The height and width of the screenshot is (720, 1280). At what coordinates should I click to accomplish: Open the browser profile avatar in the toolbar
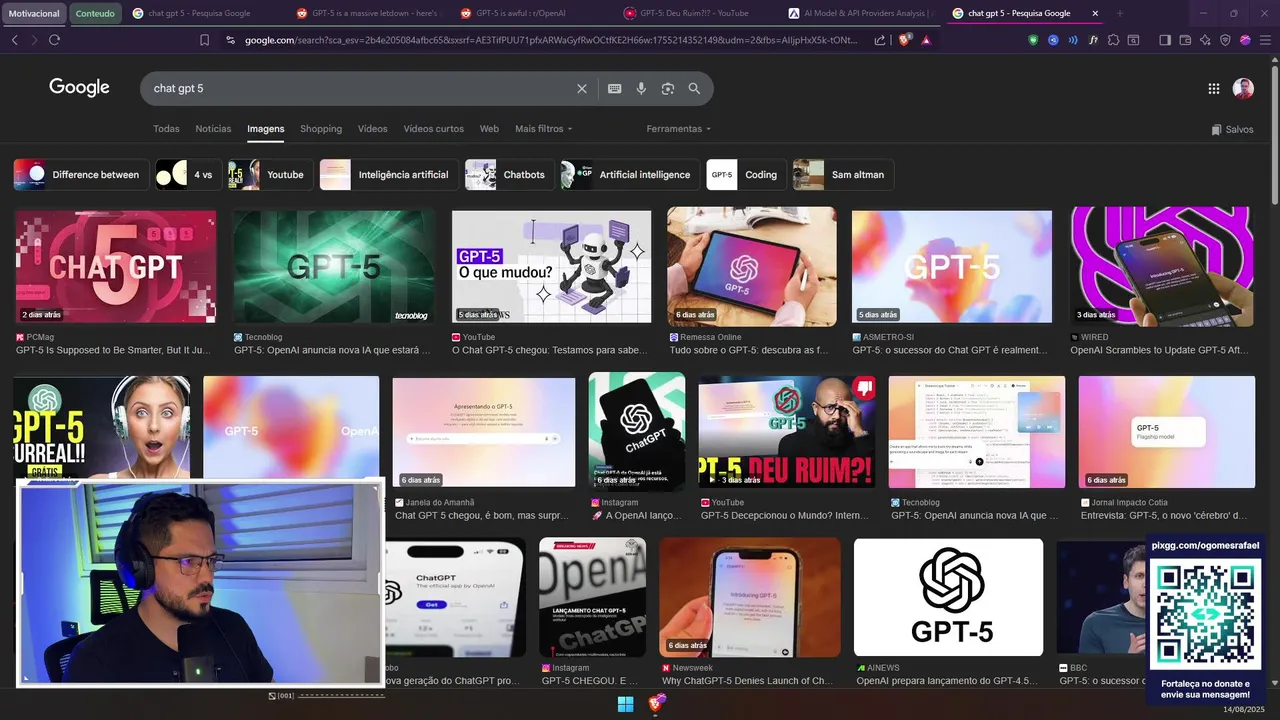[x=1245, y=40]
